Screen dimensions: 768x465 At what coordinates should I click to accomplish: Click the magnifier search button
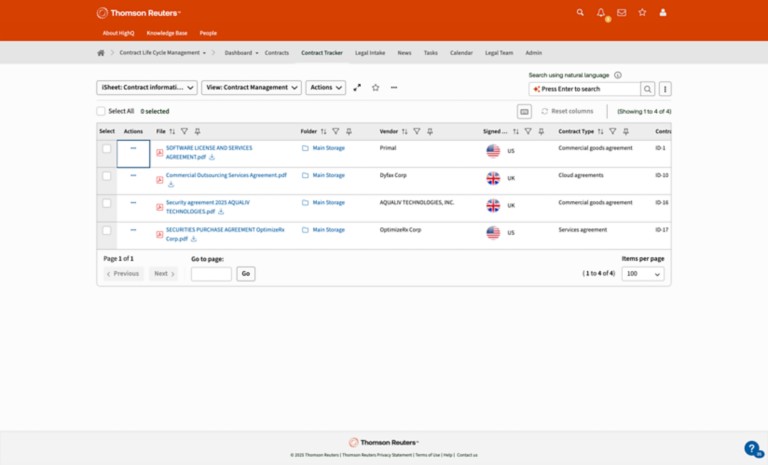tap(648, 89)
